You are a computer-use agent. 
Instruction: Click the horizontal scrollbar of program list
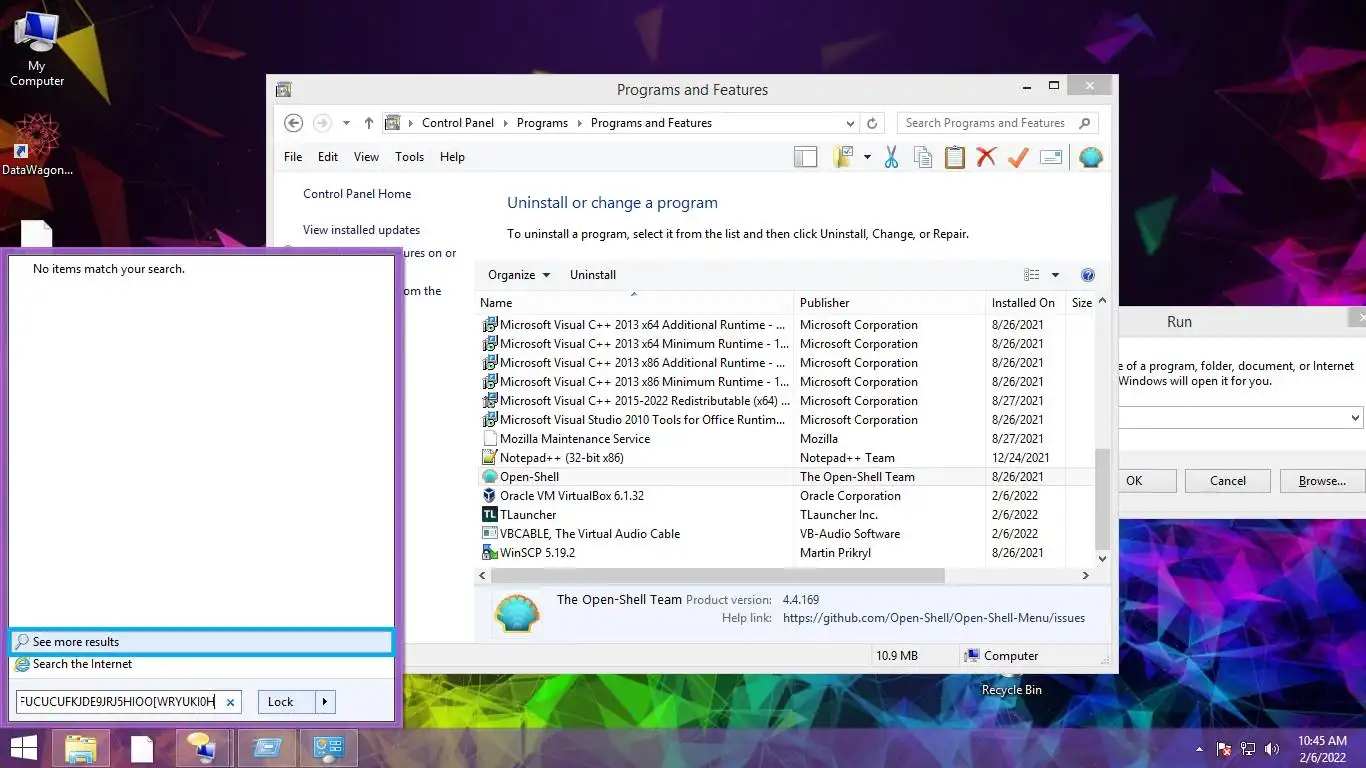pos(717,576)
